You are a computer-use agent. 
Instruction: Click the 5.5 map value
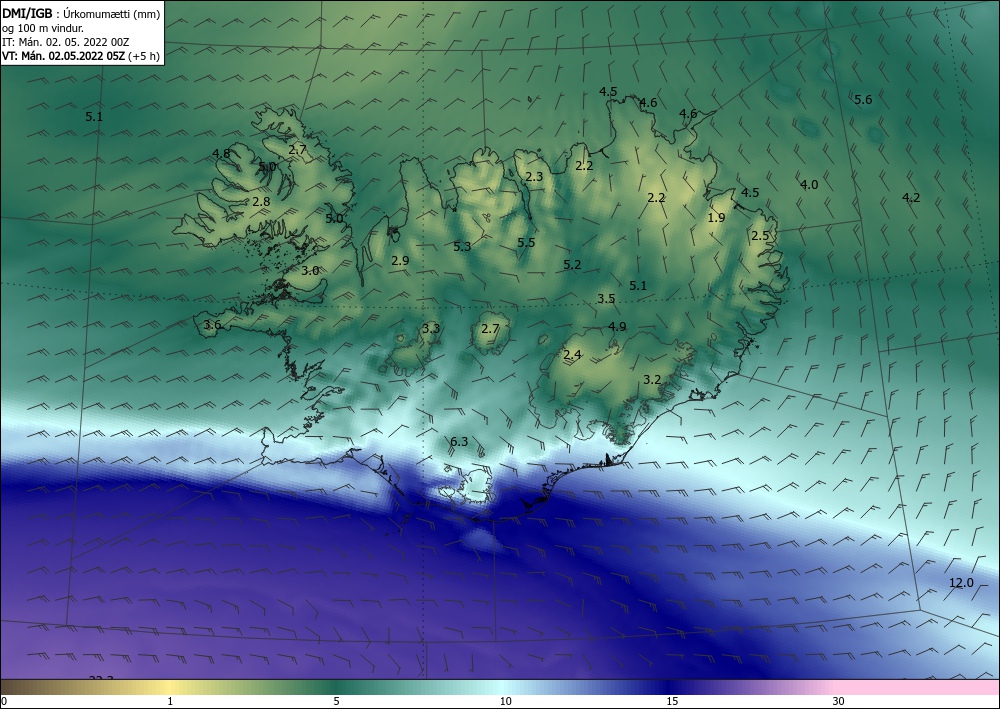tap(526, 242)
